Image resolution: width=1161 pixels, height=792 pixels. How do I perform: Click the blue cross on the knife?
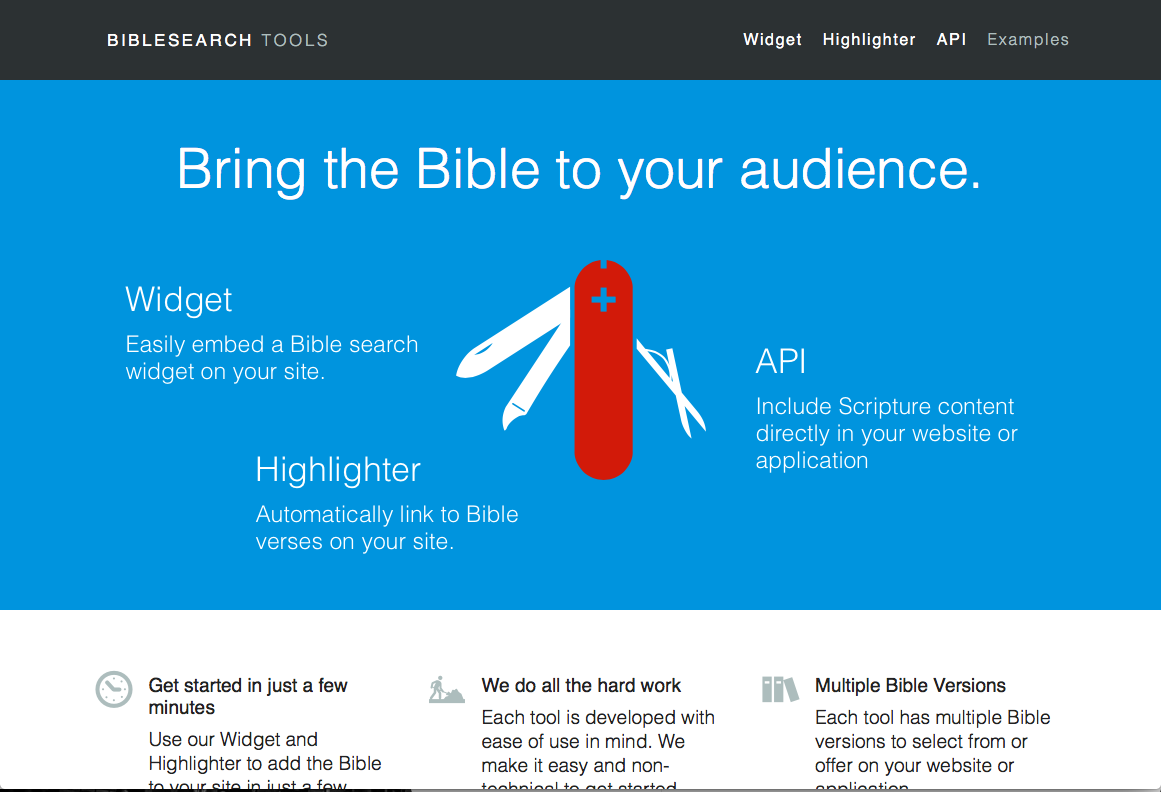[x=603, y=299]
